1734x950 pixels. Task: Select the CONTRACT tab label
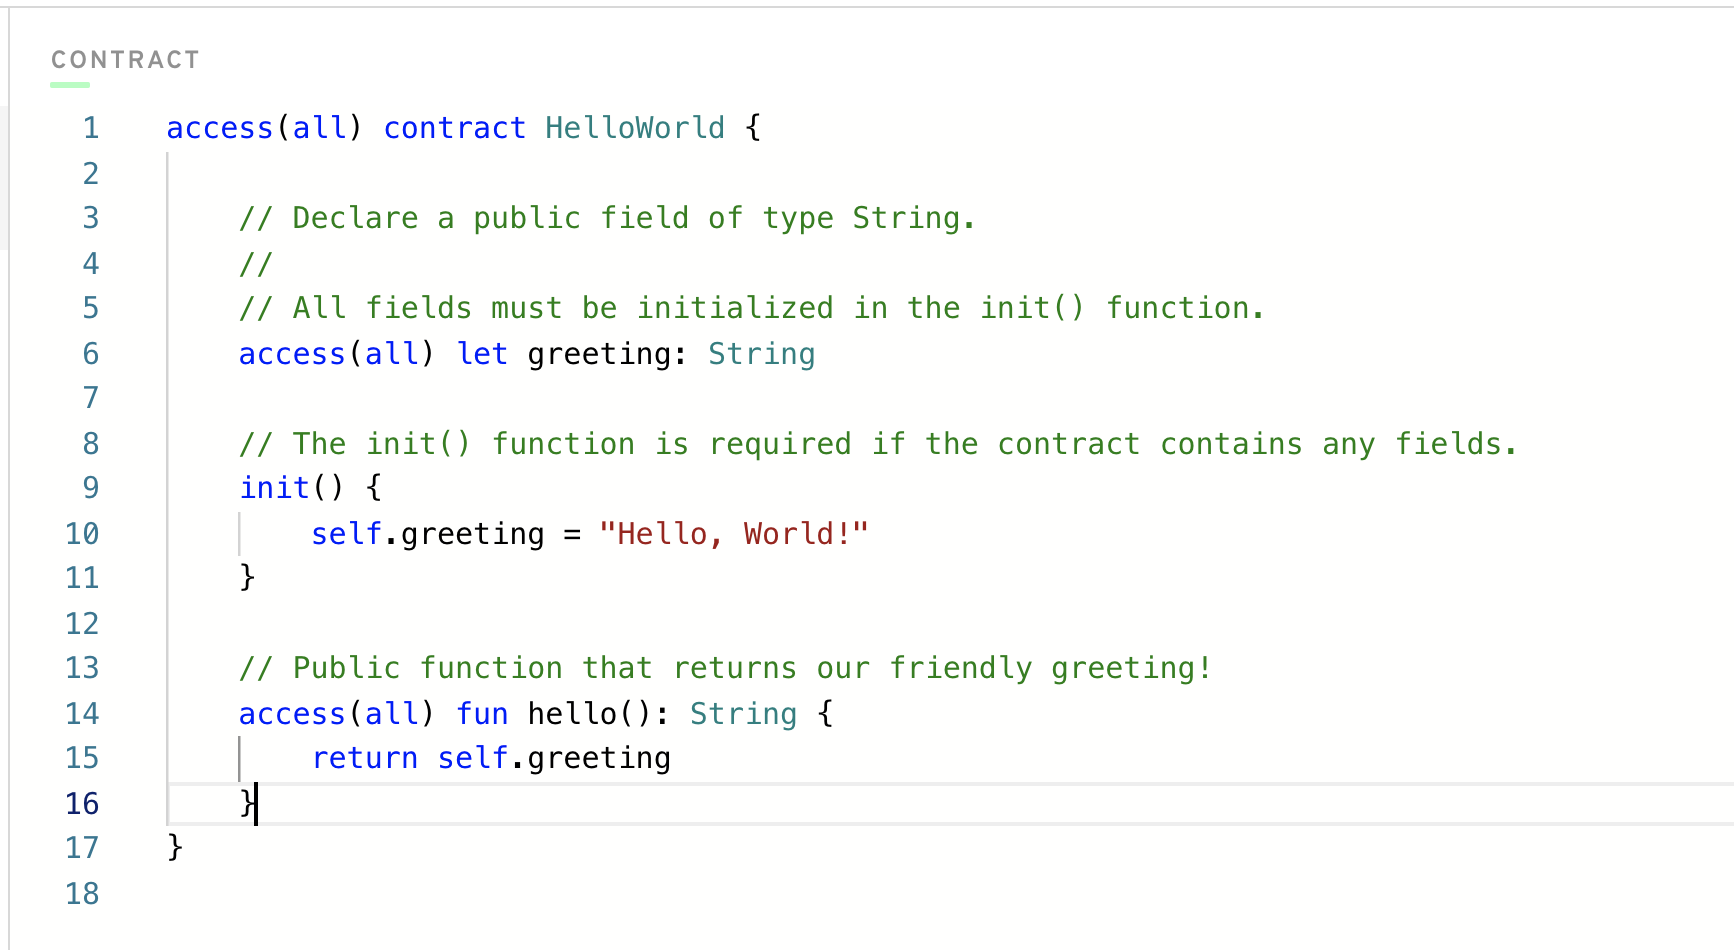pos(125,60)
